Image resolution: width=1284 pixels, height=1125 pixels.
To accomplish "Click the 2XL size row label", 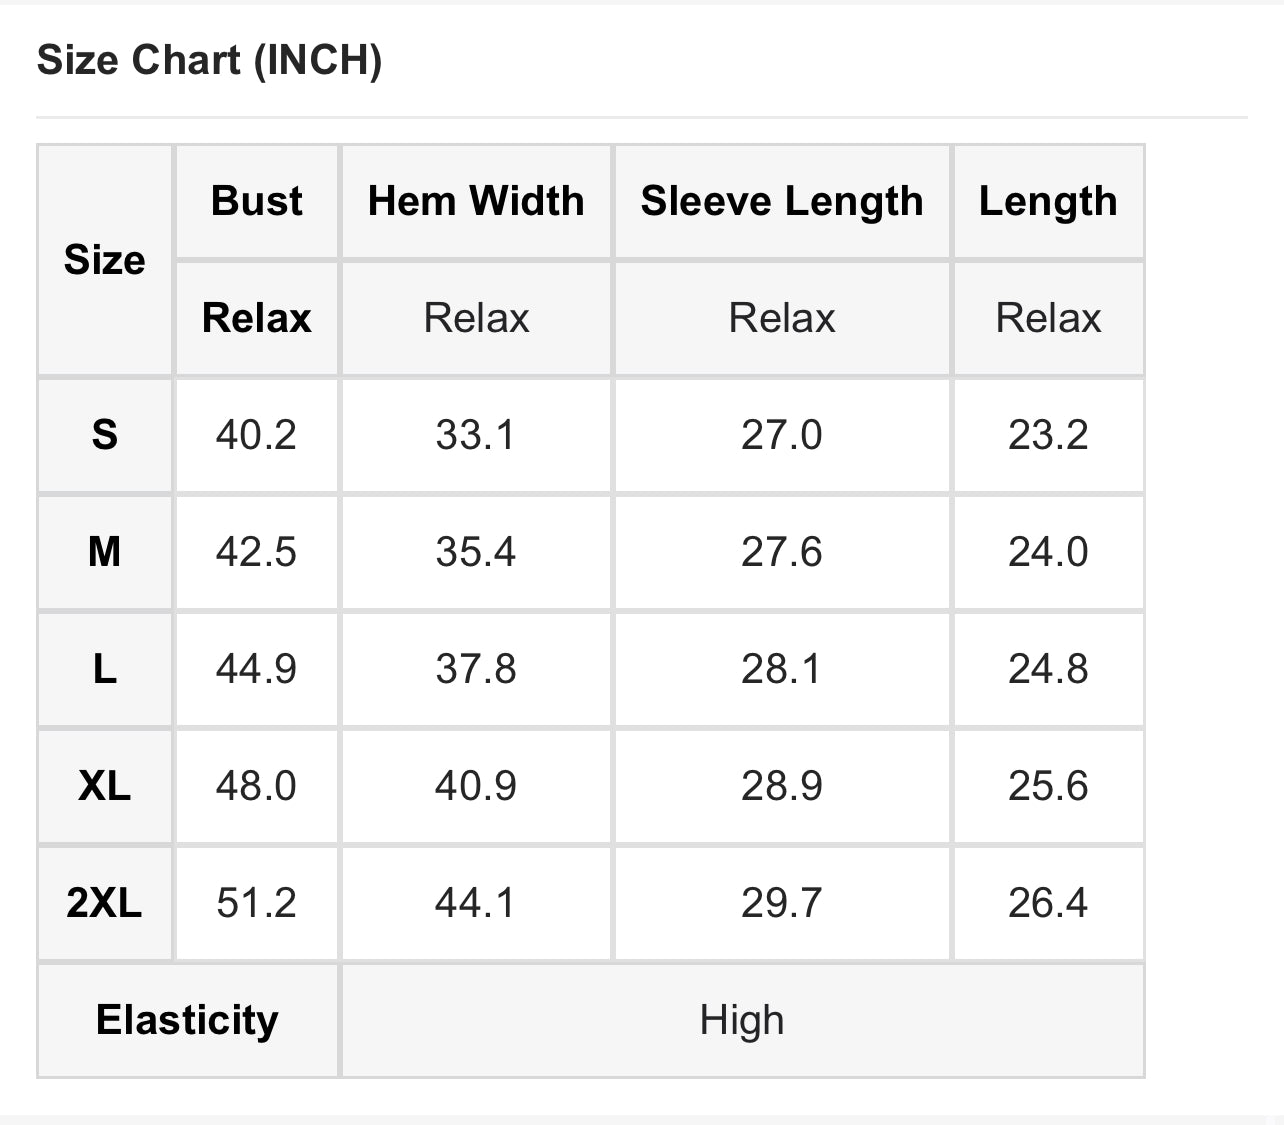I will [105, 903].
